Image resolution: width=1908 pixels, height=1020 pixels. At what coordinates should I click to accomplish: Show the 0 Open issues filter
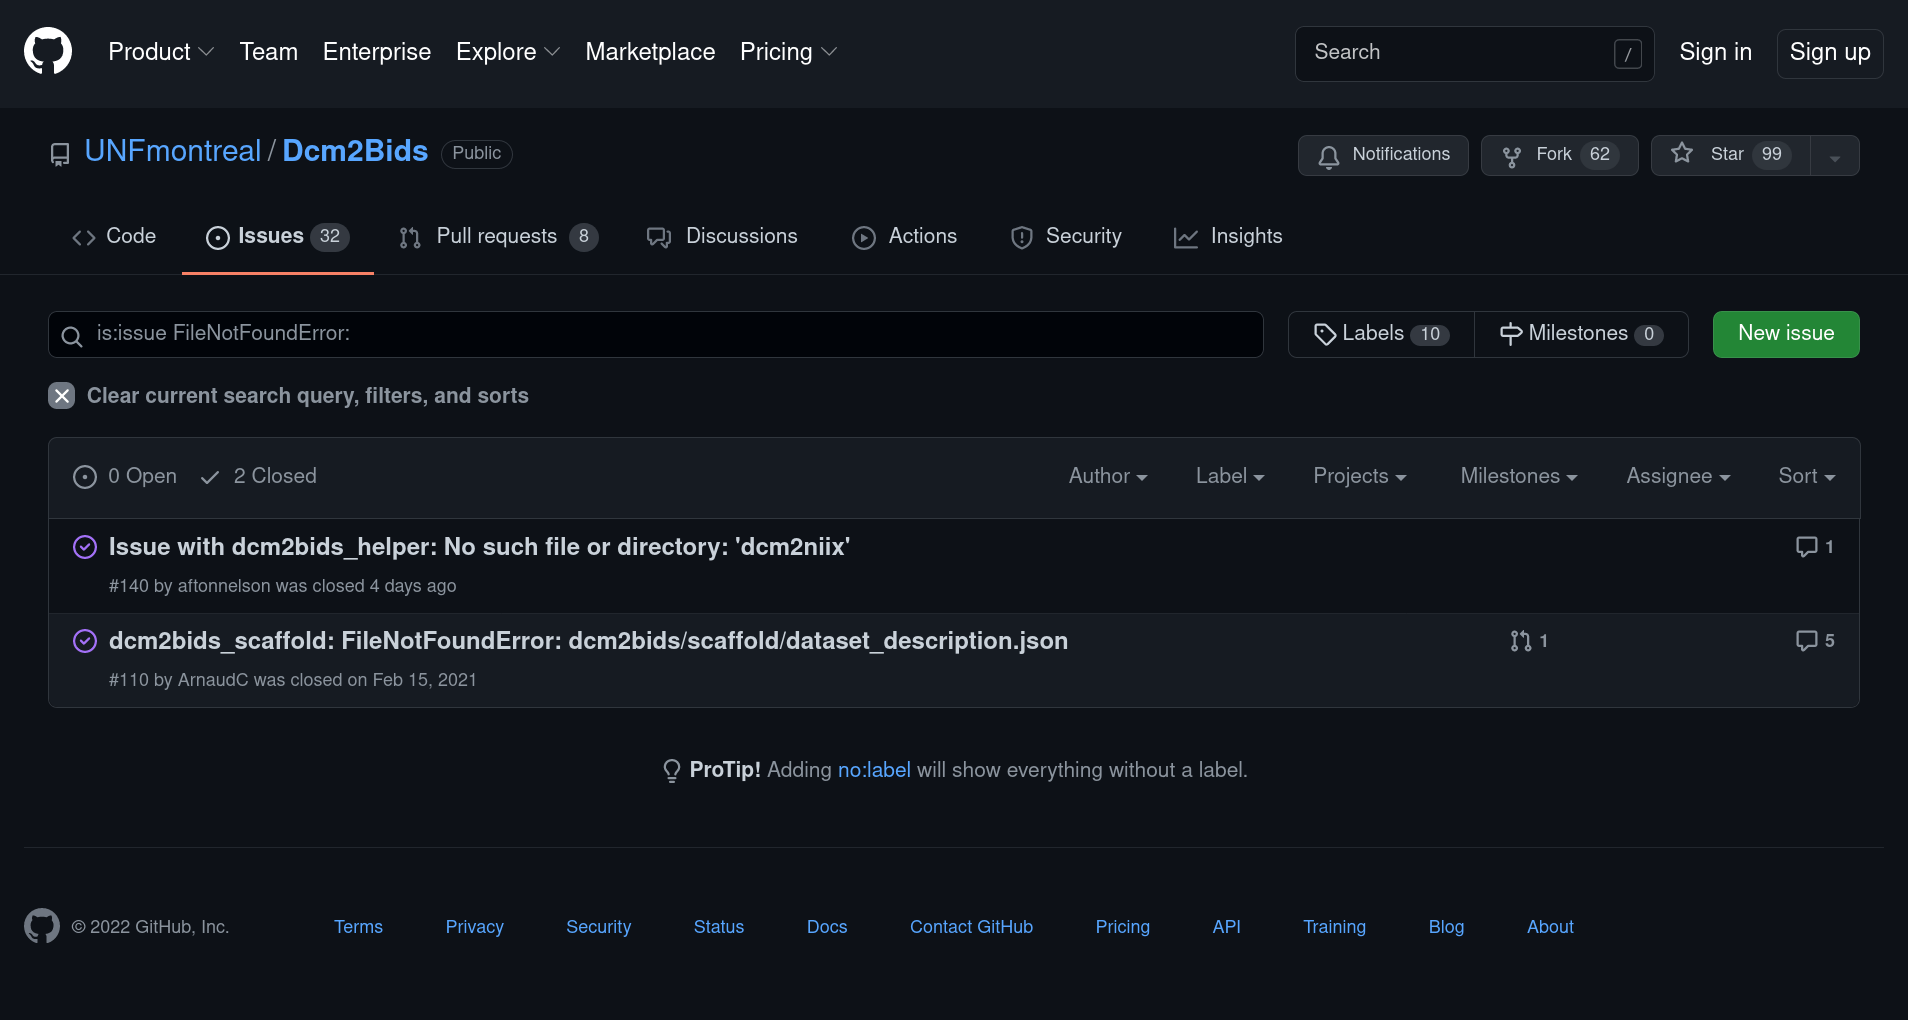click(x=125, y=477)
